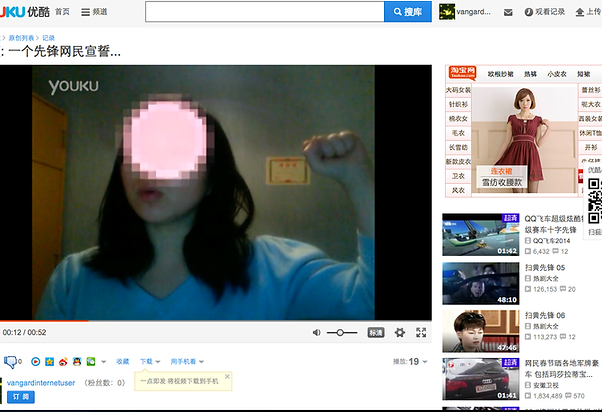Mute the video with the speaker icon

(316, 333)
